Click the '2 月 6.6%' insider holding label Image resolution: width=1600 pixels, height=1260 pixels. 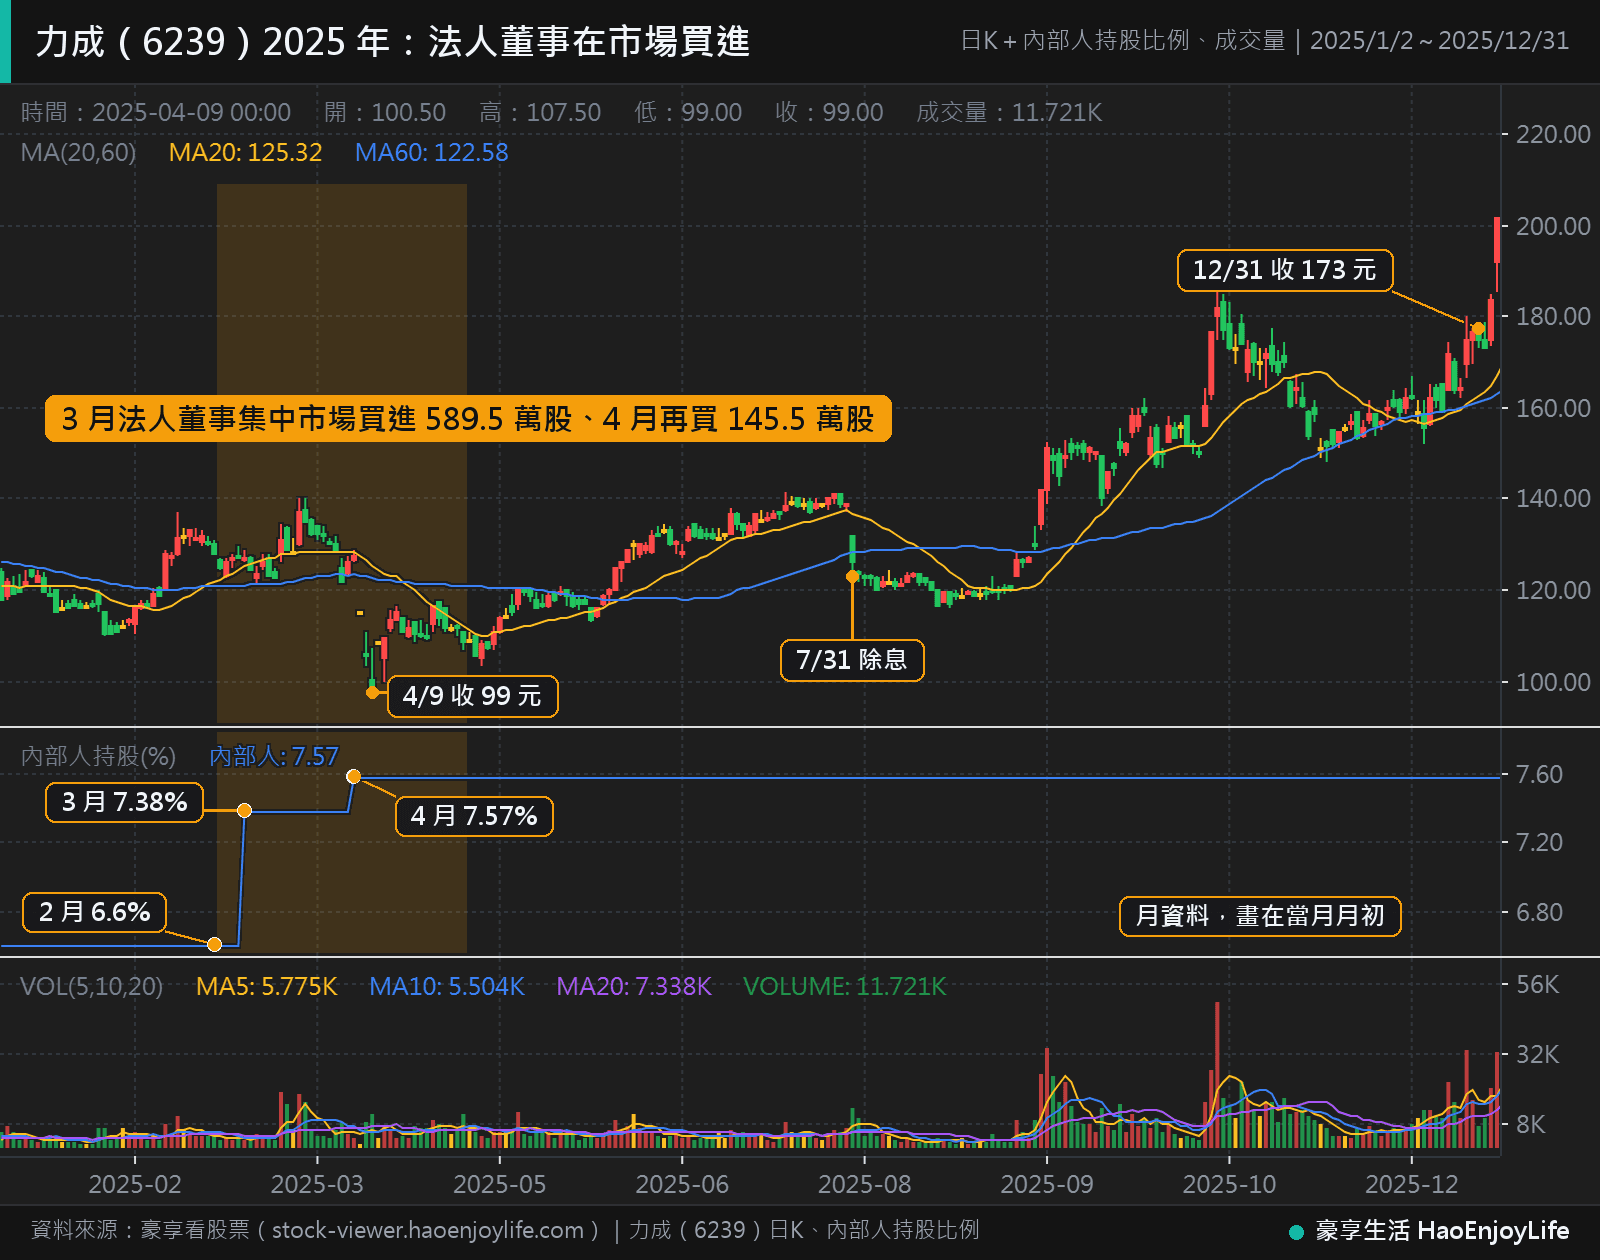(95, 912)
